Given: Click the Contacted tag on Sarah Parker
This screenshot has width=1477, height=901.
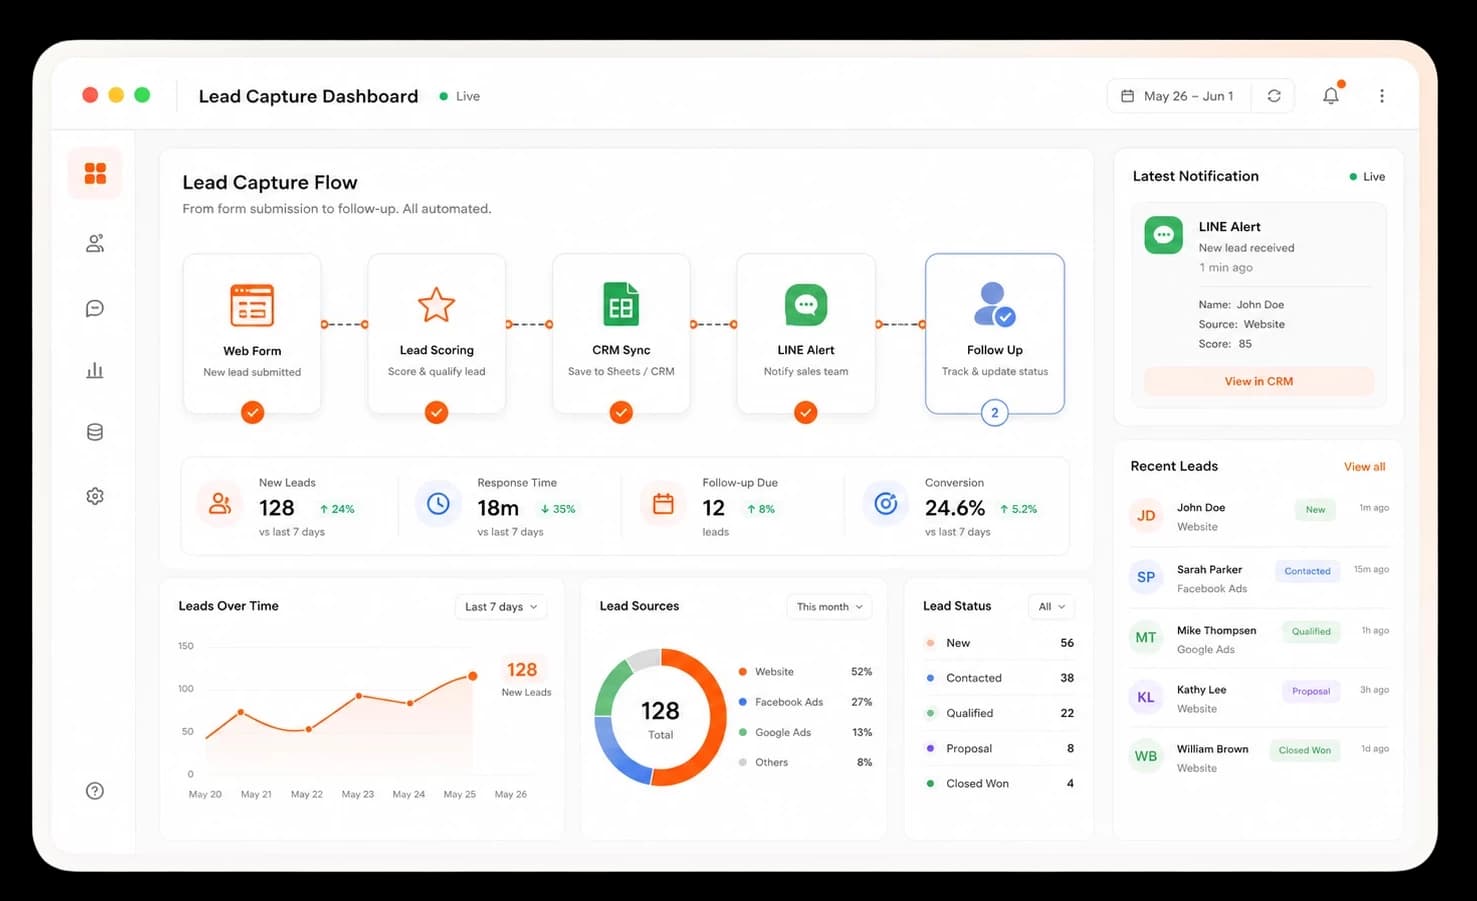Looking at the screenshot, I should click(x=1307, y=571).
